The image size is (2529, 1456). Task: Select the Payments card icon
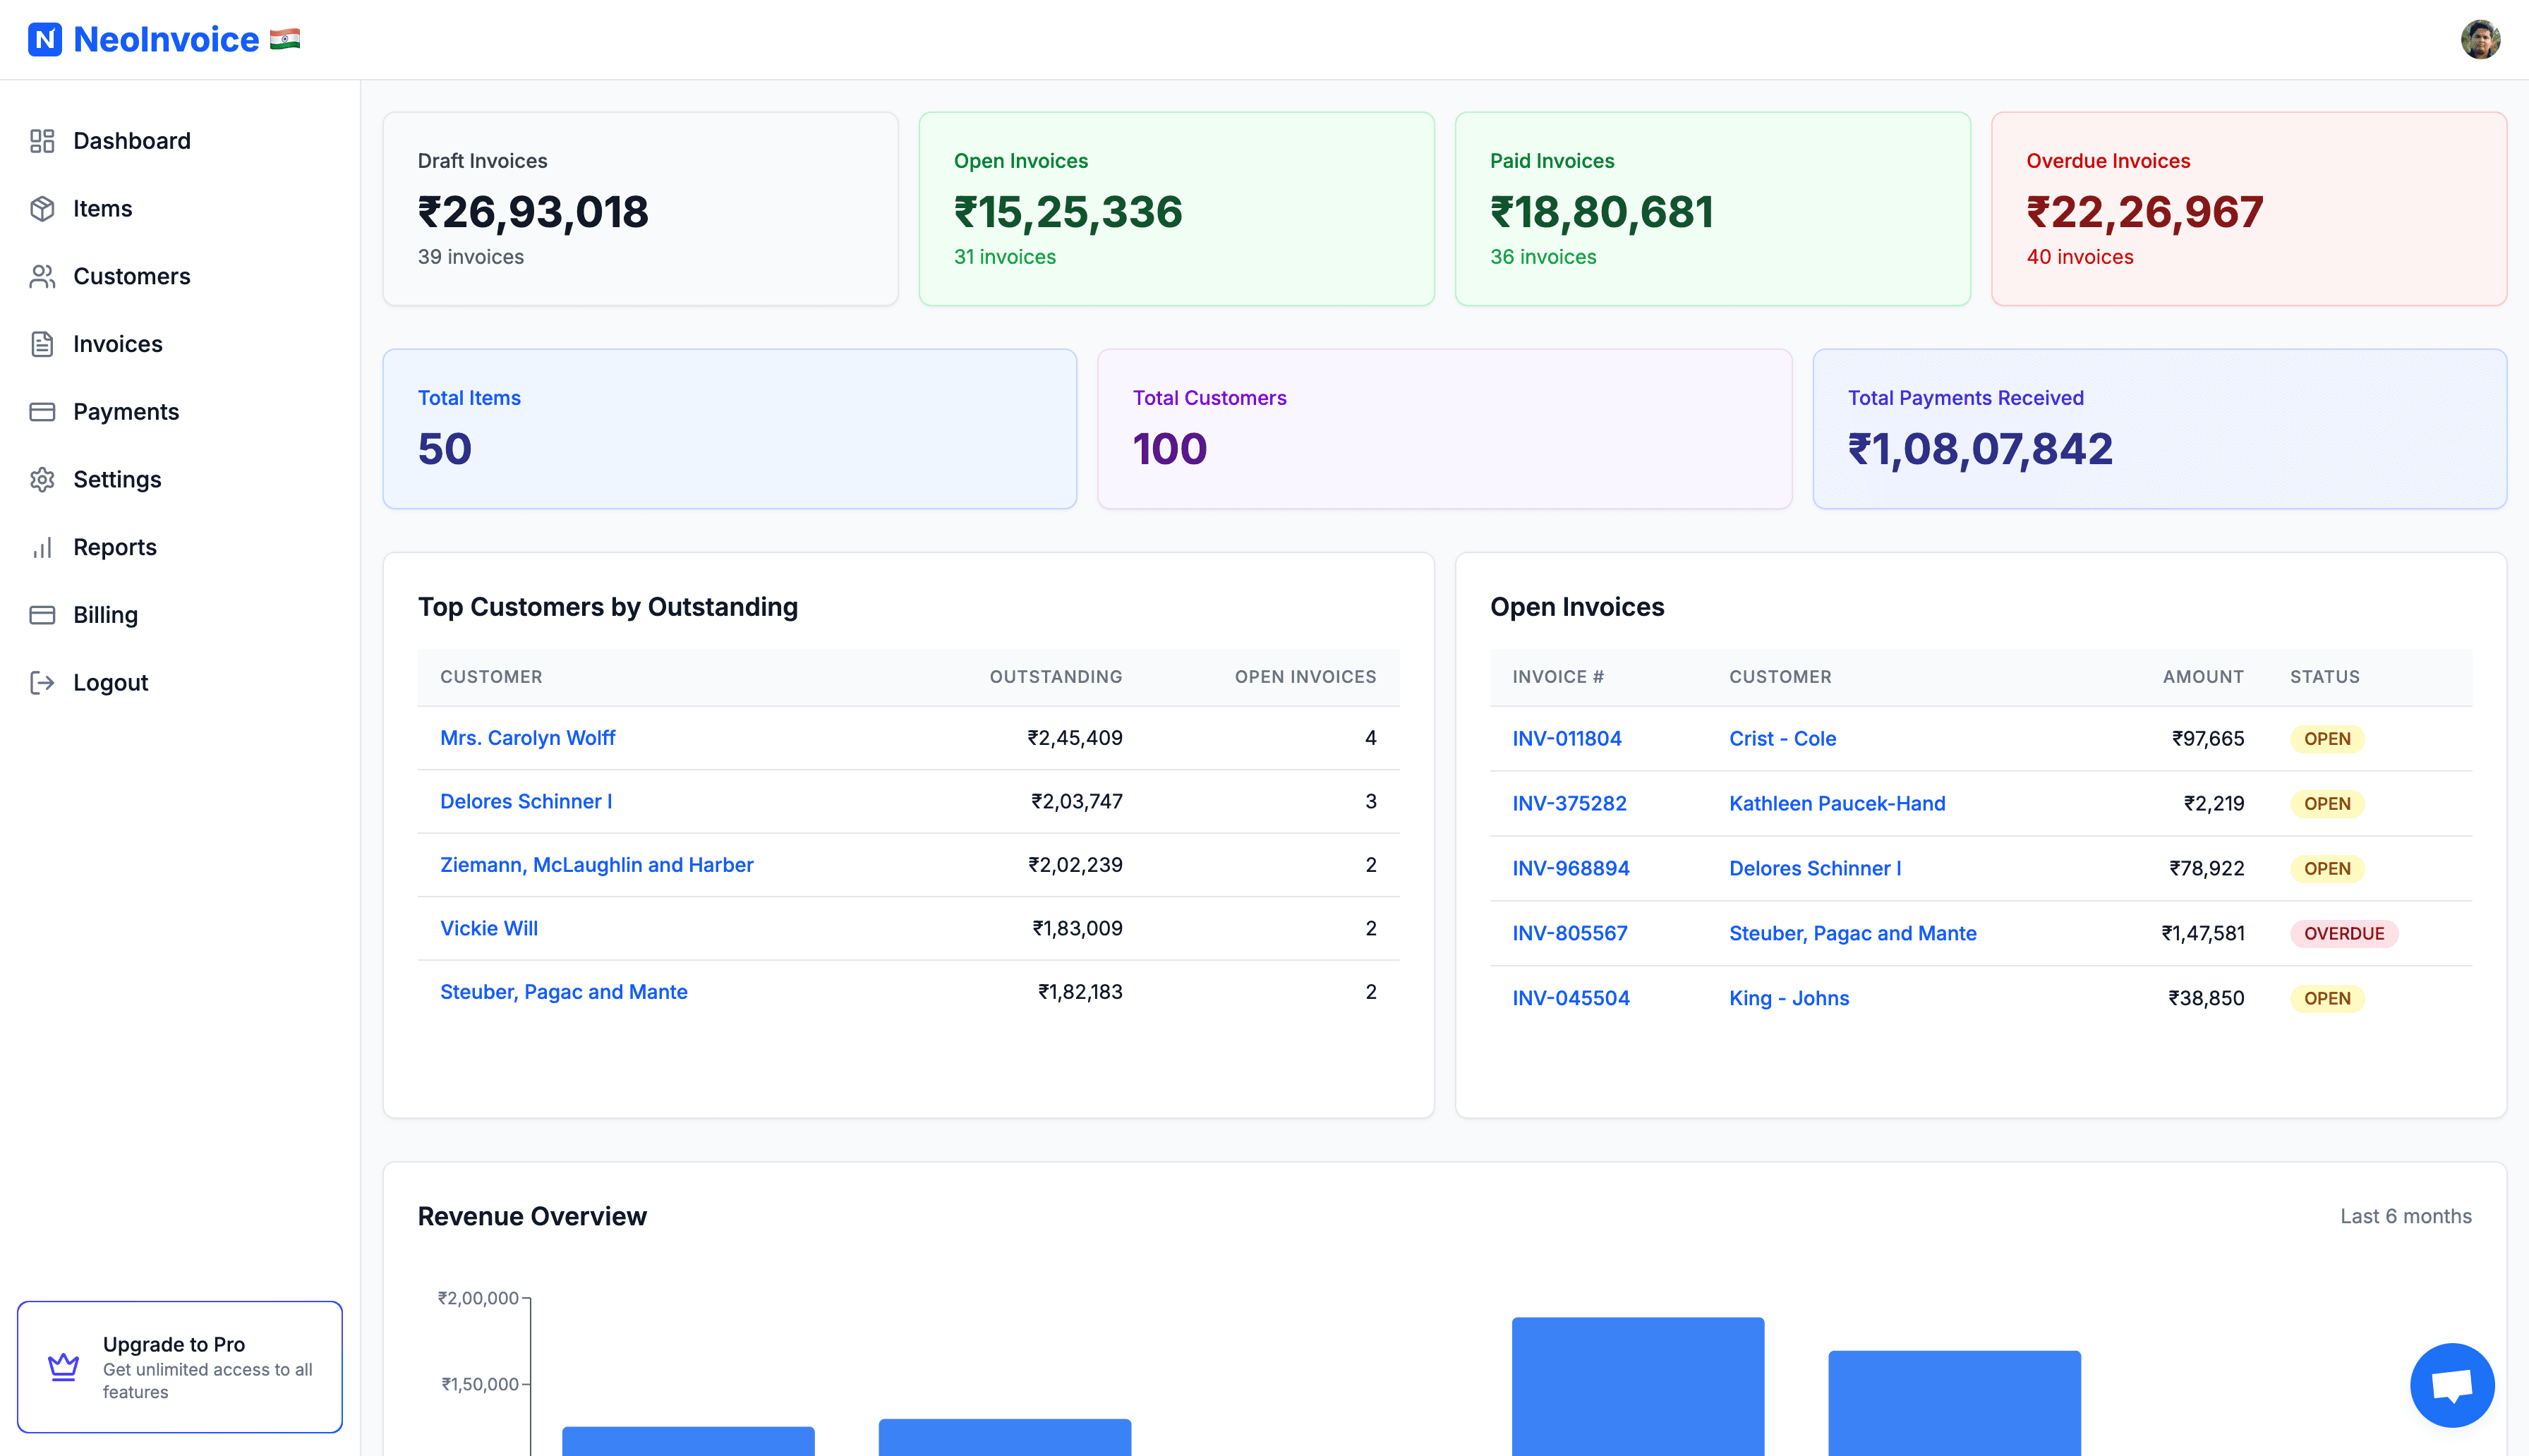(x=42, y=411)
